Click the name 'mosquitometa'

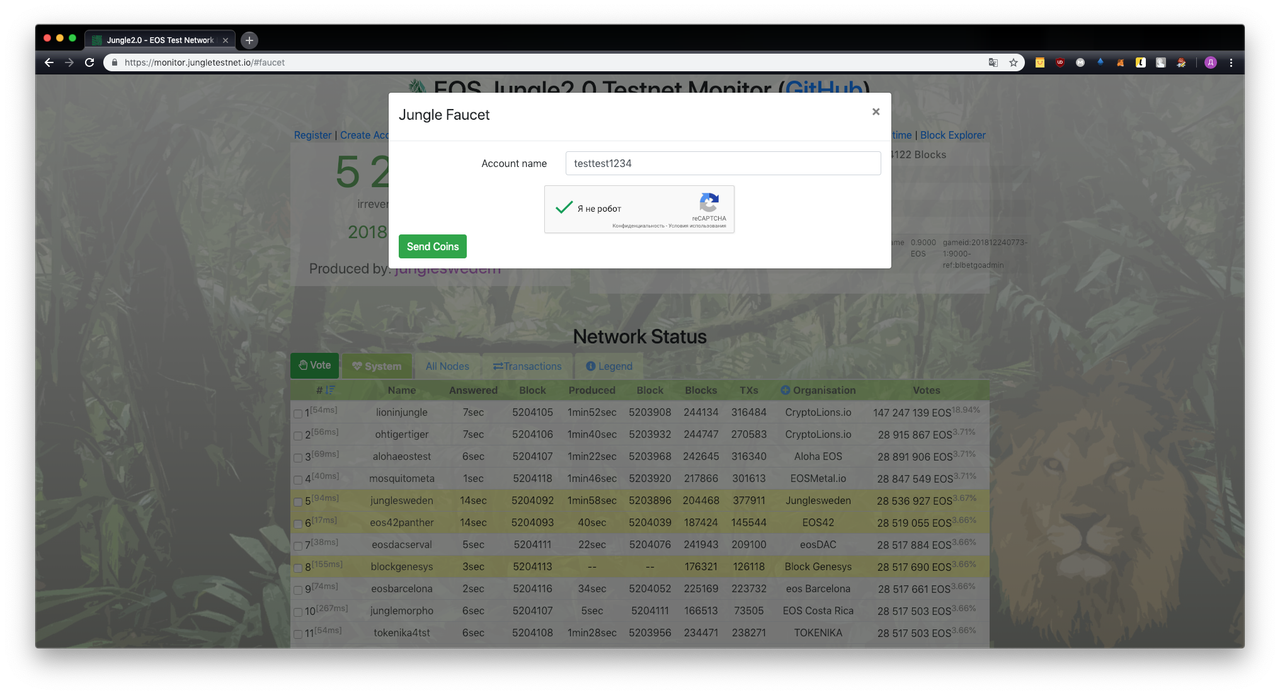[x=402, y=478]
